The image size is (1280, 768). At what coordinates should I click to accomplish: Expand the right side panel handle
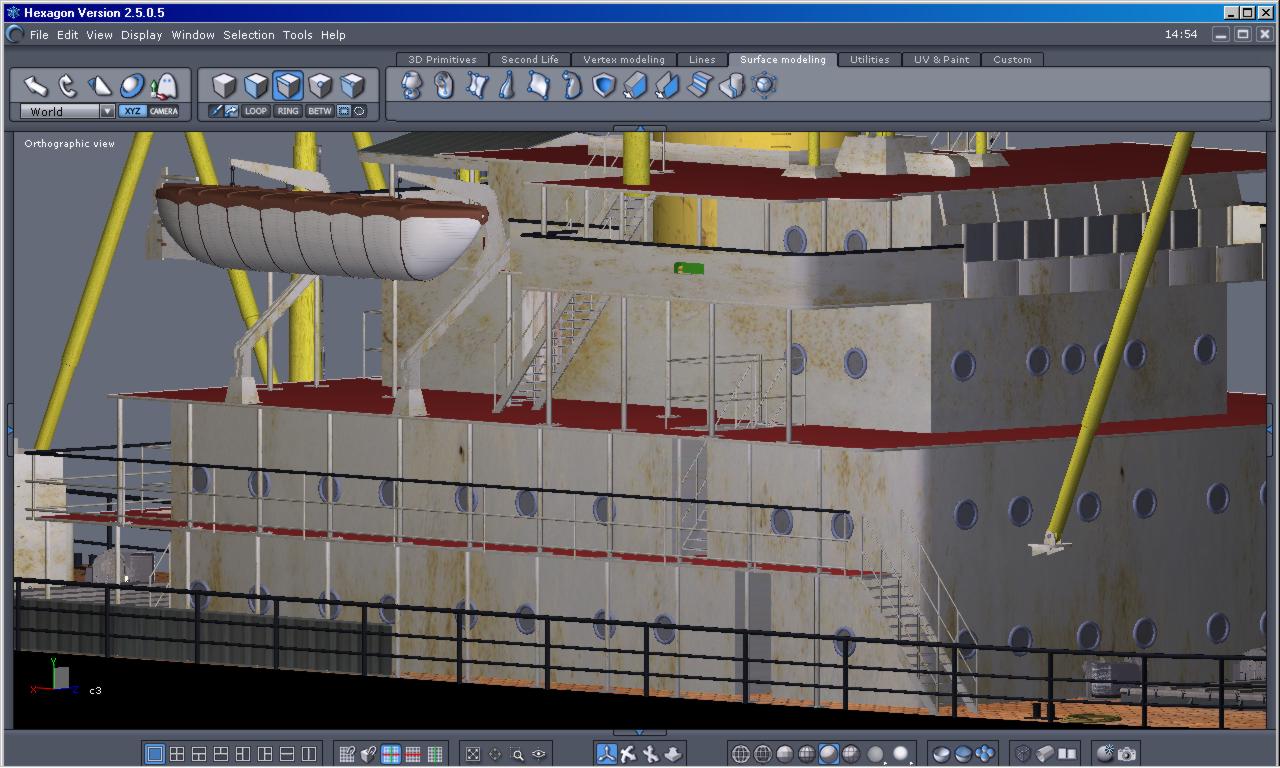pos(1270,430)
